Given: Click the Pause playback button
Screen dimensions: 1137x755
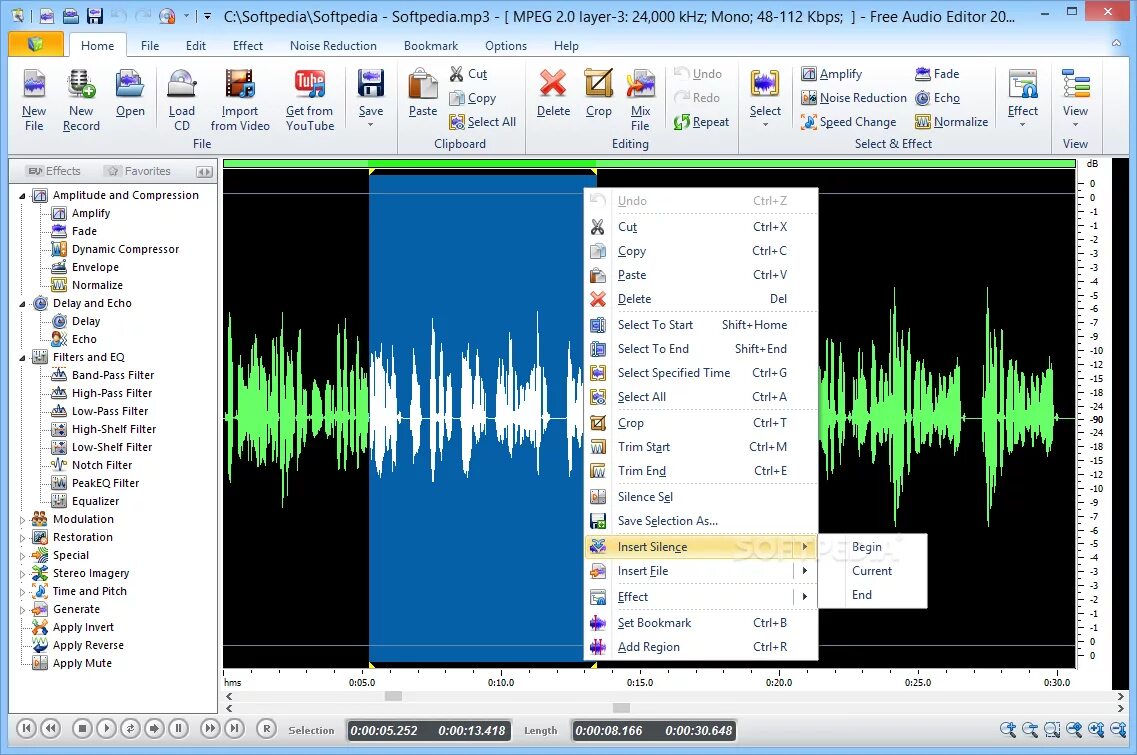Looking at the screenshot, I should pos(178,728).
